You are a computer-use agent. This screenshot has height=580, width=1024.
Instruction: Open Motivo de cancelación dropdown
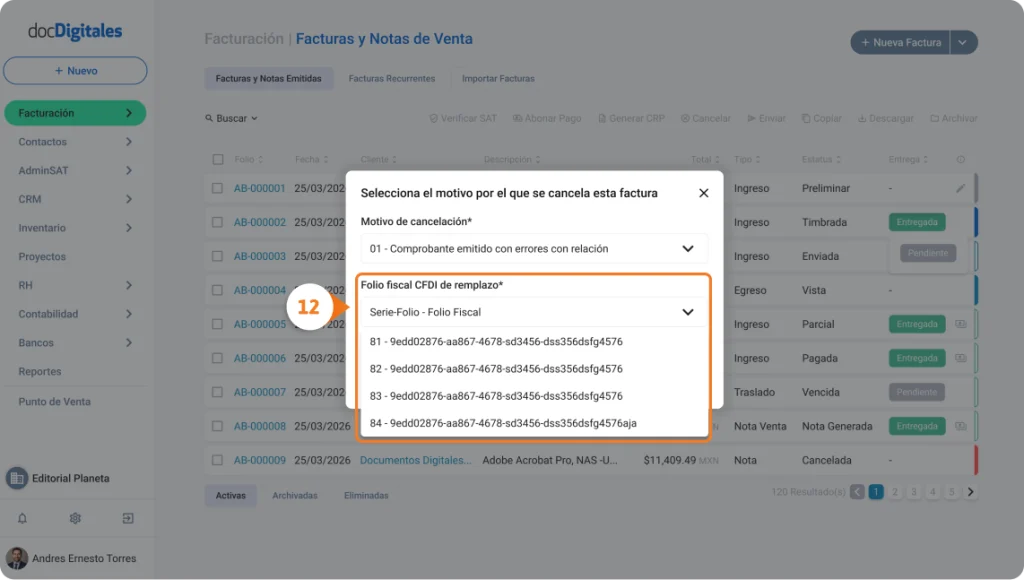pos(534,248)
